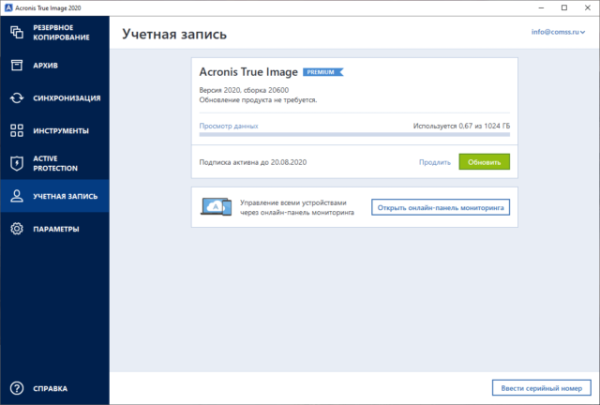Screen dimensions: 600x405
Task: Click the 'Учетная запись' page heading
Action: pyautogui.click(x=174, y=34)
